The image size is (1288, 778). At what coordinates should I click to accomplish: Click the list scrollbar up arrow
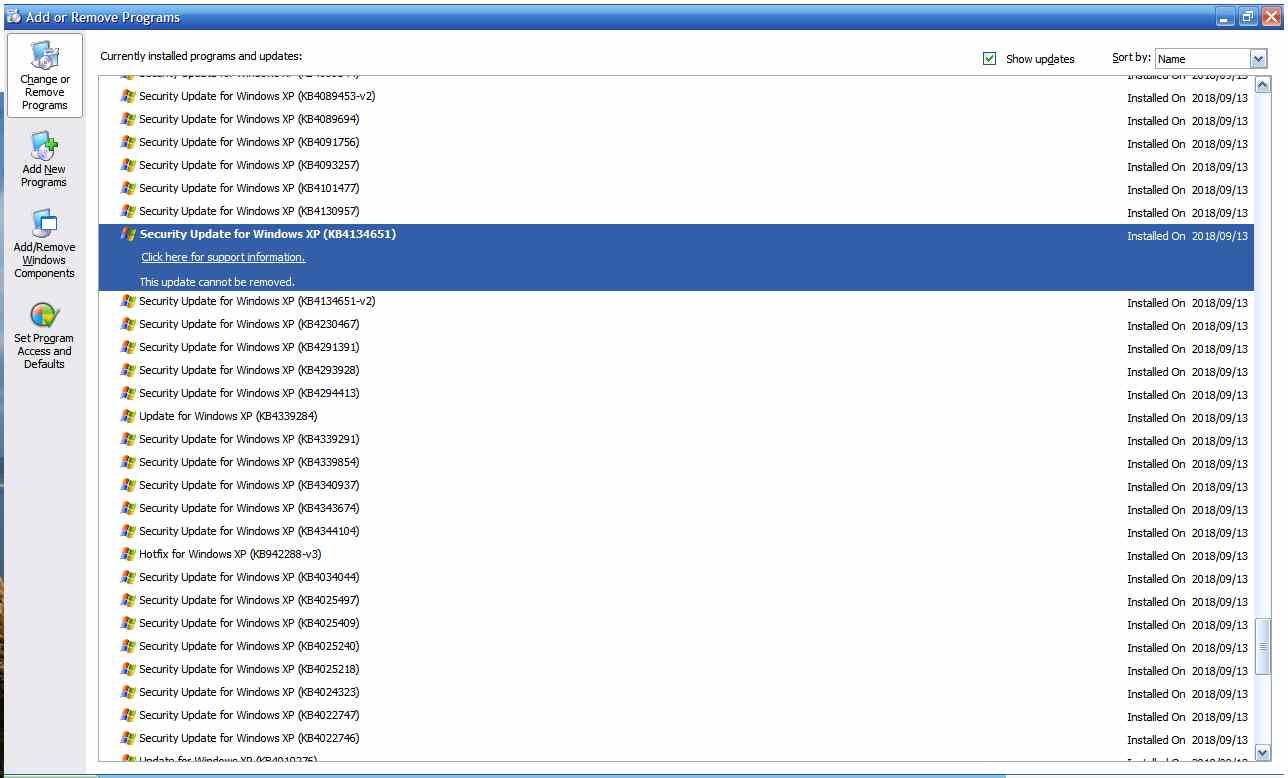point(1262,85)
